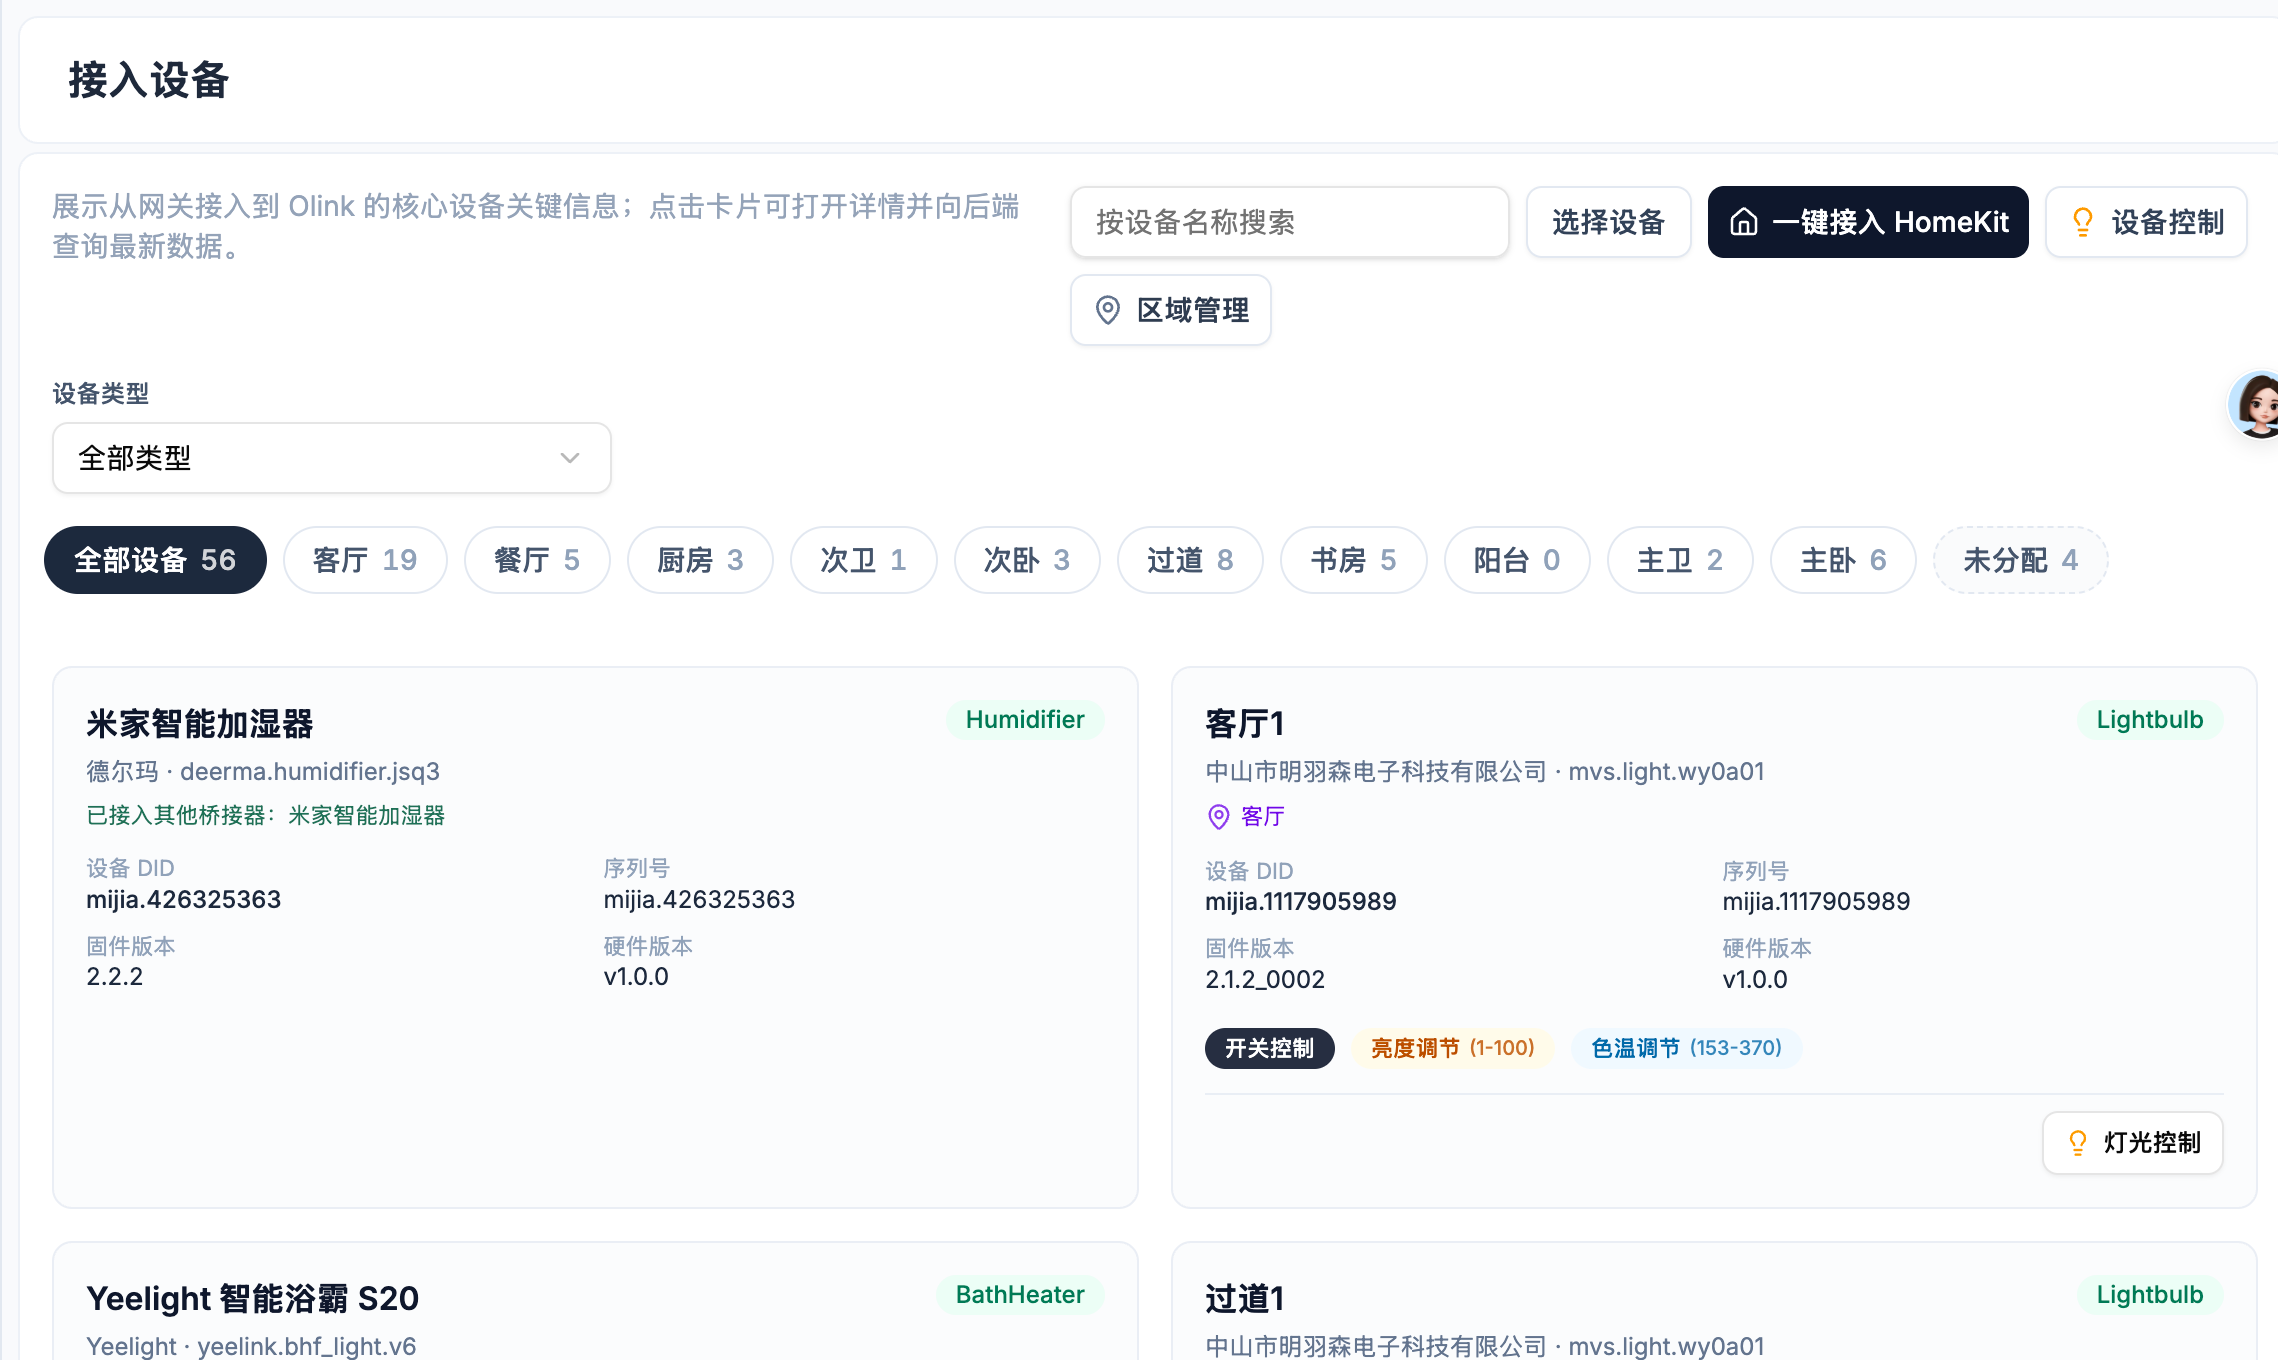The image size is (2278, 1360).
Task: View the 过道 8 room tab
Action: [x=1190, y=560]
